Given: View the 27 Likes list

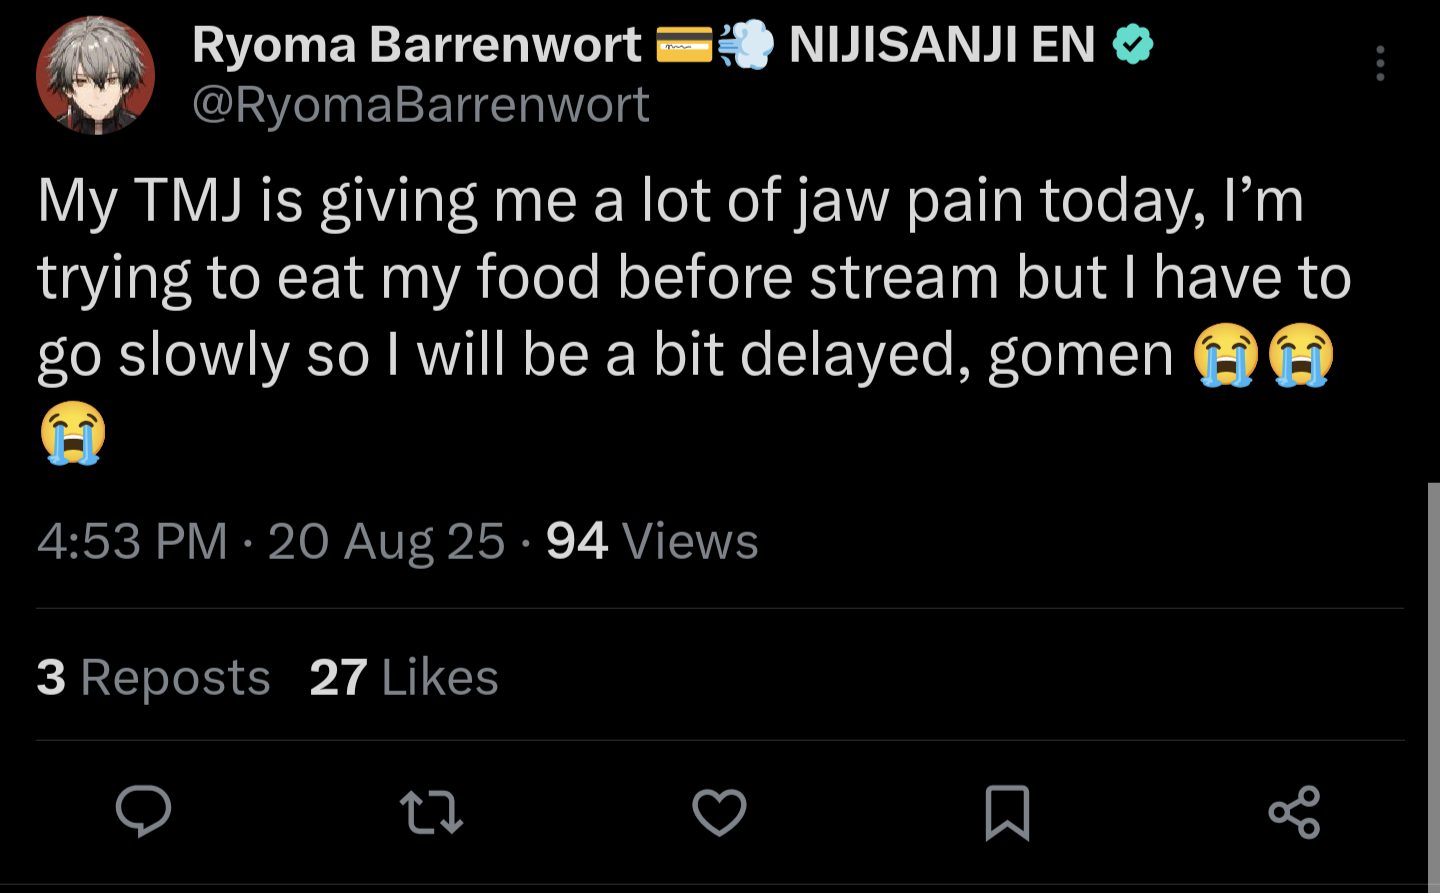Looking at the screenshot, I should (x=404, y=677).
